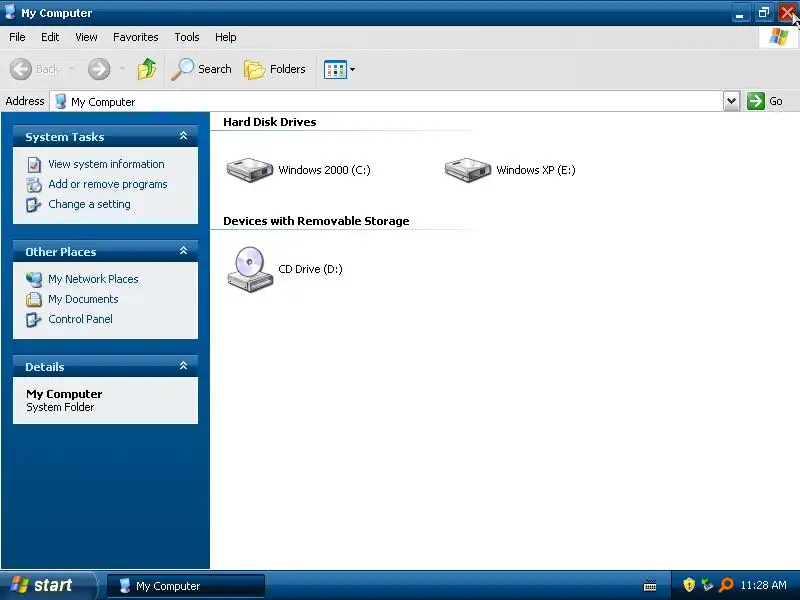Open My Network Places link
This screenshot has width=800, height=600.
point(93,279)
